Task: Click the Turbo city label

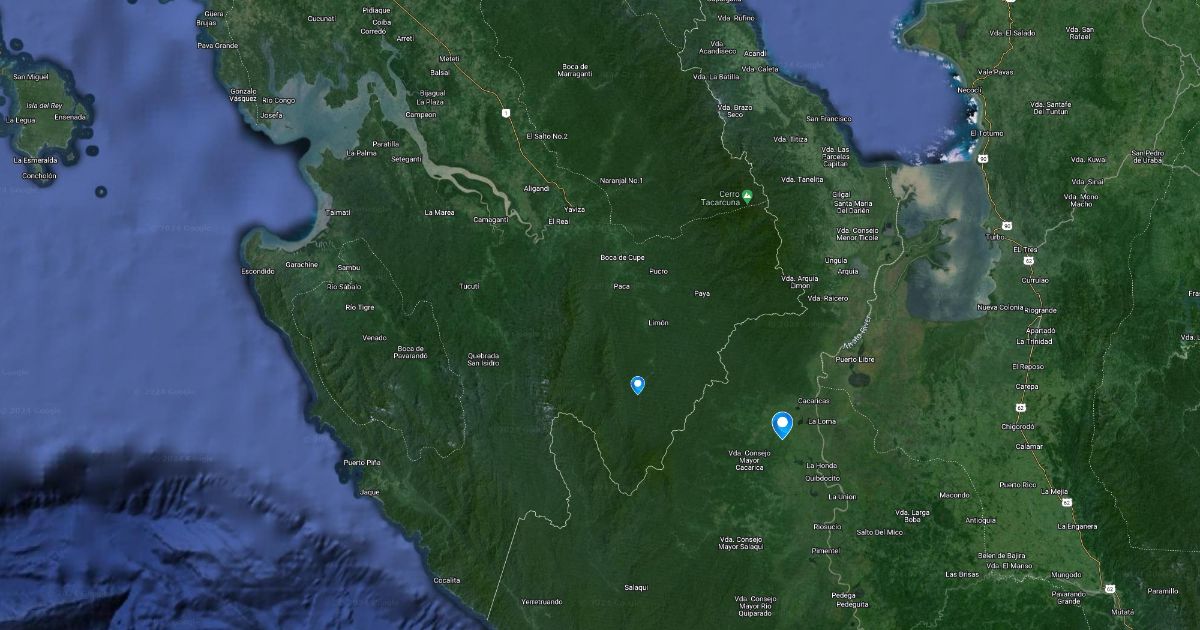Action: tap(995, 237)
